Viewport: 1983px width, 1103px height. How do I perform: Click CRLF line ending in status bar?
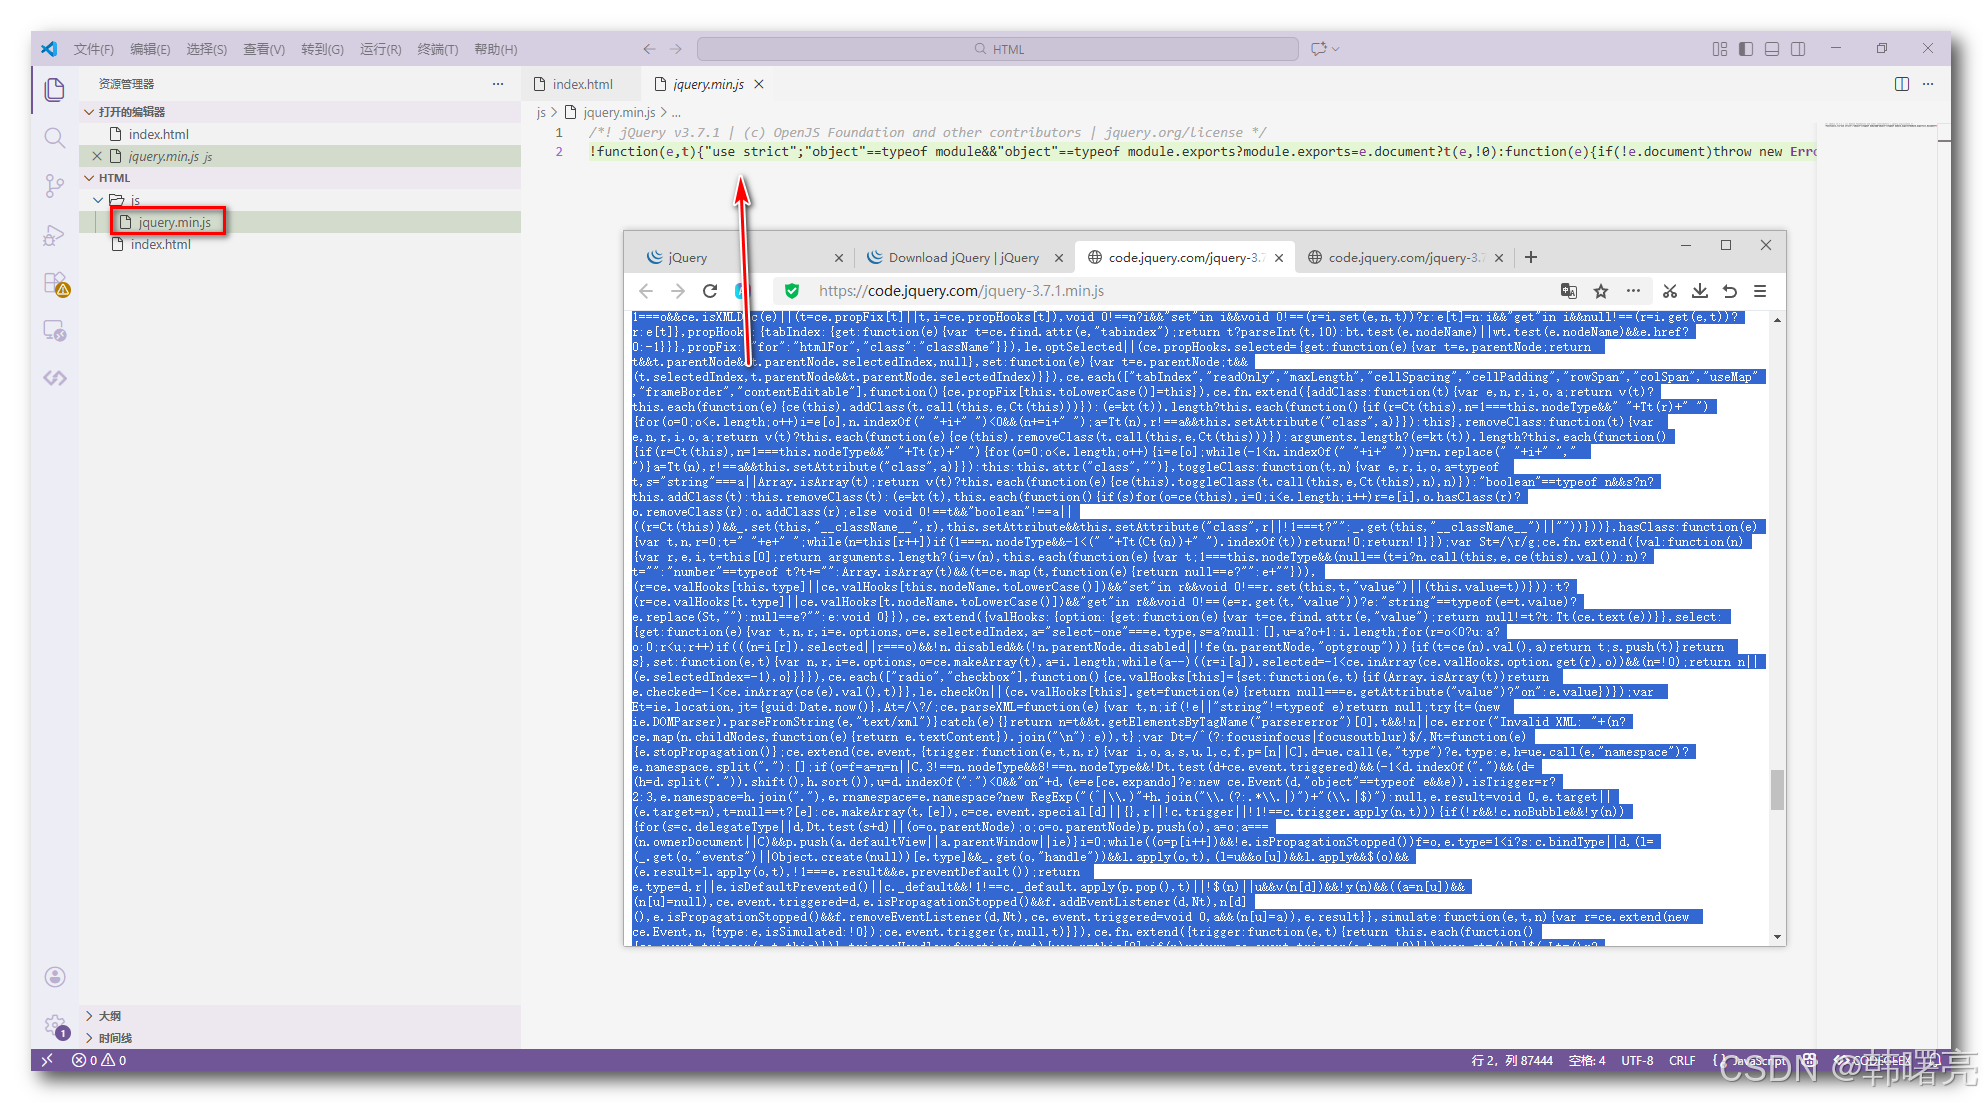(1682, 1061)
